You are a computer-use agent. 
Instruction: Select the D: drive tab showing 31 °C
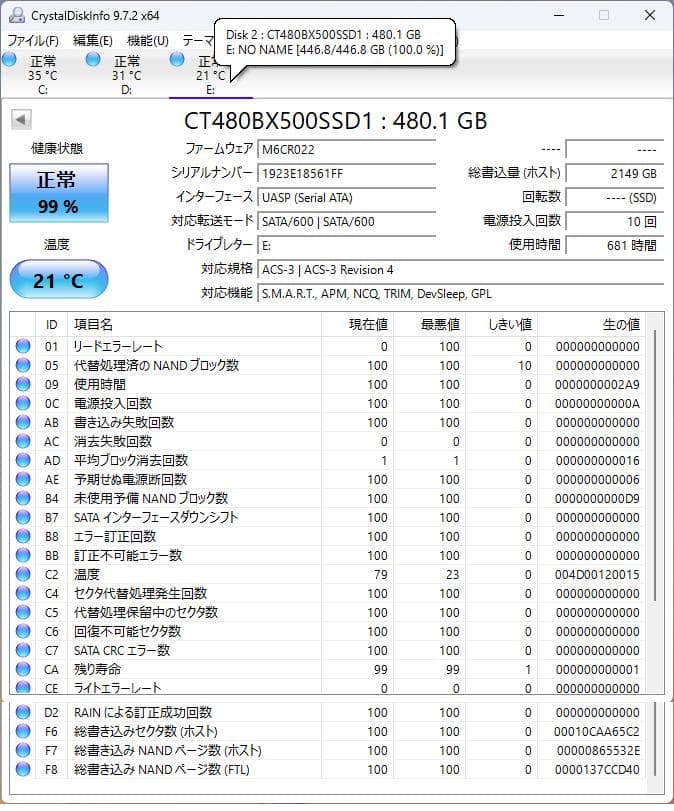coord(127,74)
